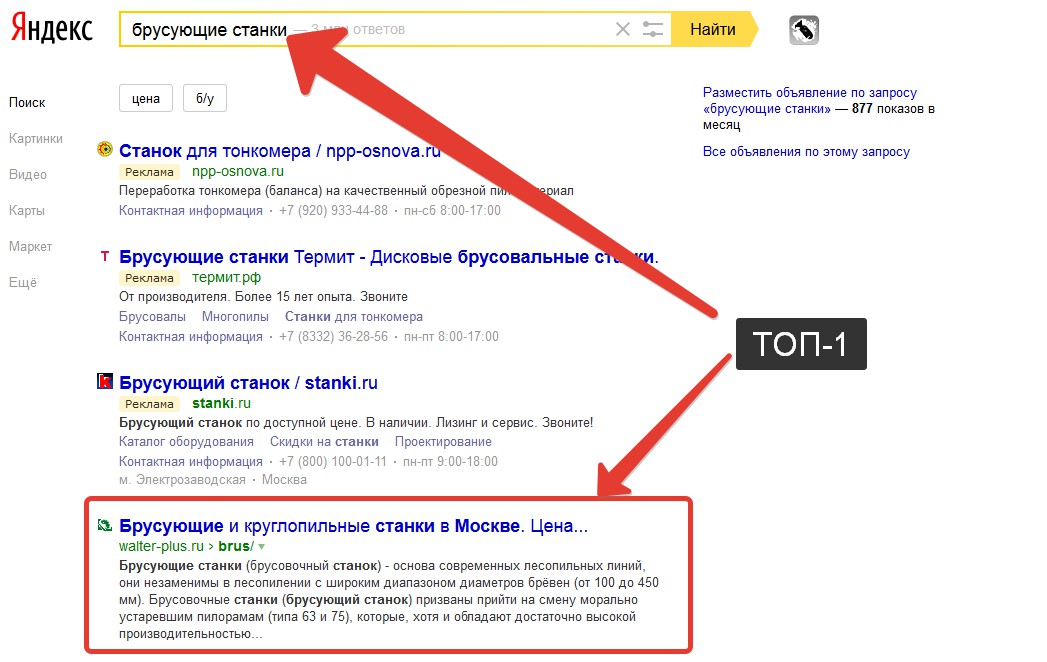Click the Реклама label under Термит ad
Screen dimensions: 1047x662
[150, 278]
